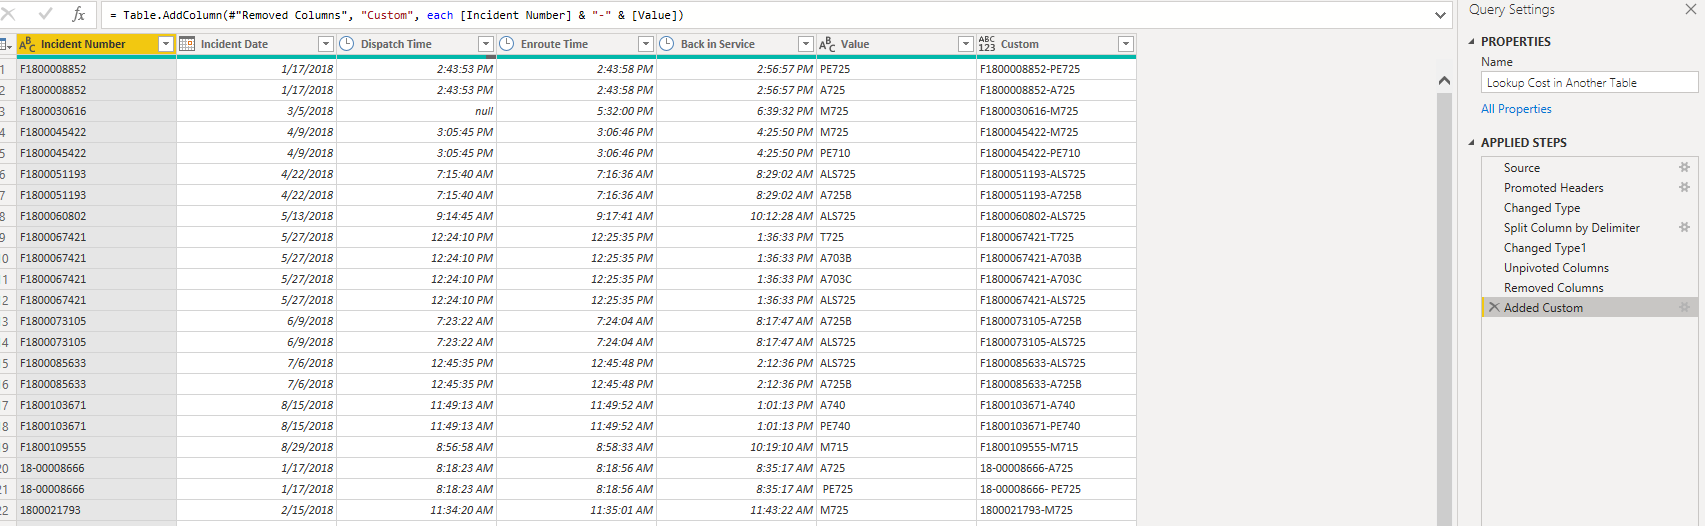
Task: Expand the formula bar with the chevron
Action: 1440,15
